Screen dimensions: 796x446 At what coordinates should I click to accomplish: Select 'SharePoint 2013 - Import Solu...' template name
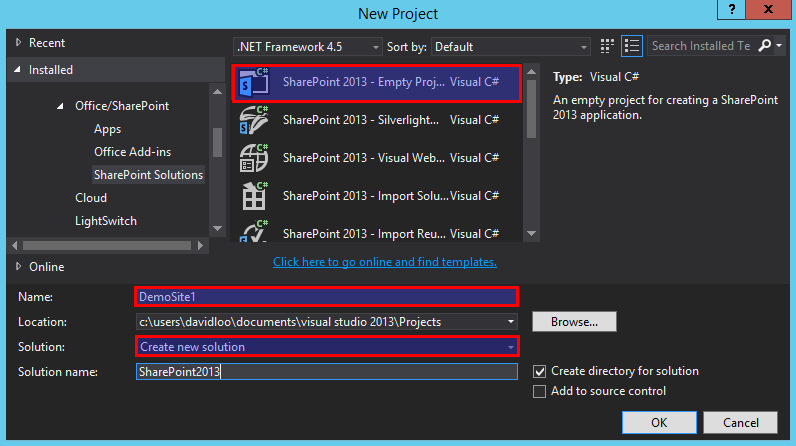pos(366,196)
